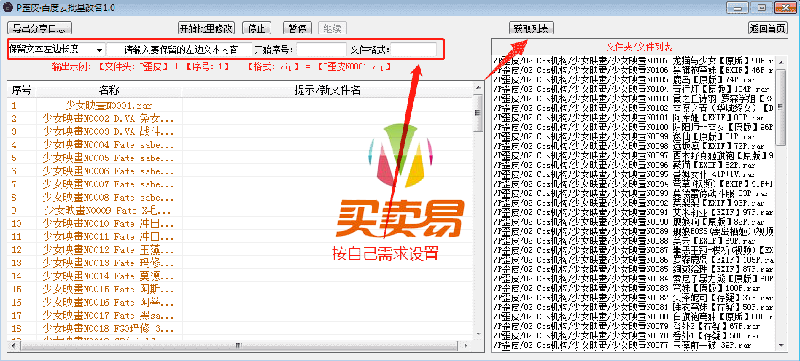Focus the left-side text length input field
Viewport: 800px width, 361px height.
tap(180, 49)
